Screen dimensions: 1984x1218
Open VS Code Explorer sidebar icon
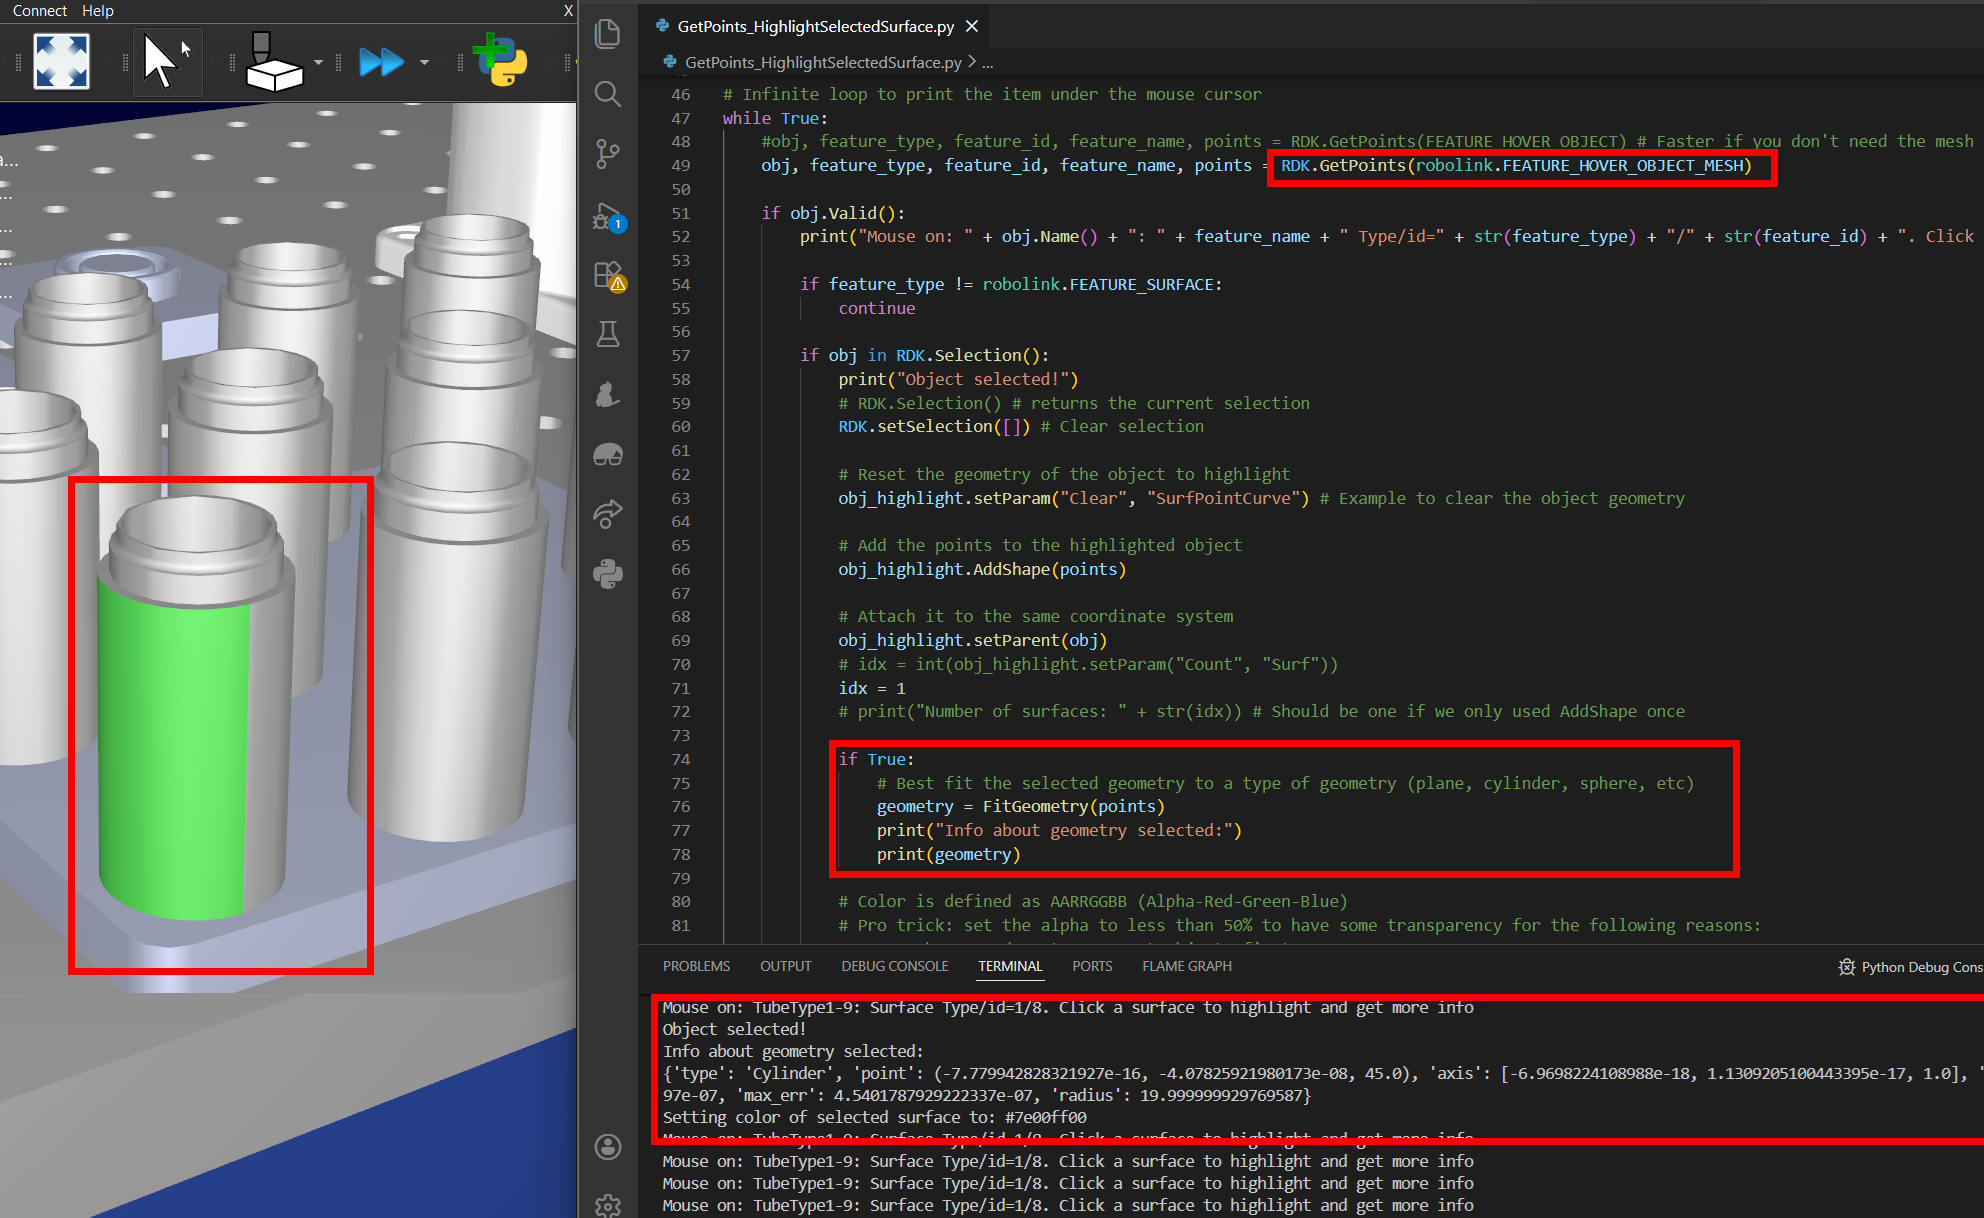point(608,34)
